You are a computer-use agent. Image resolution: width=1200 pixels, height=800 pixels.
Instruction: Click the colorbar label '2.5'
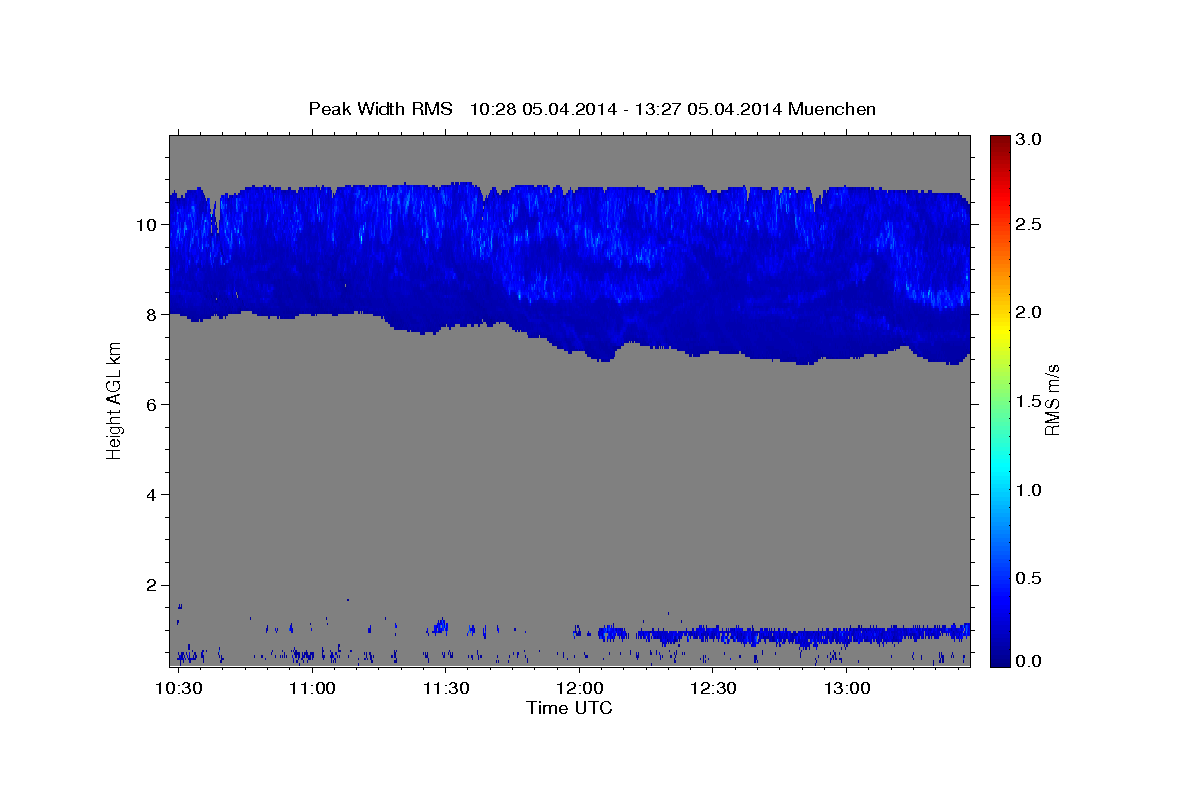pyautogui.click(x=1030, y=224)
